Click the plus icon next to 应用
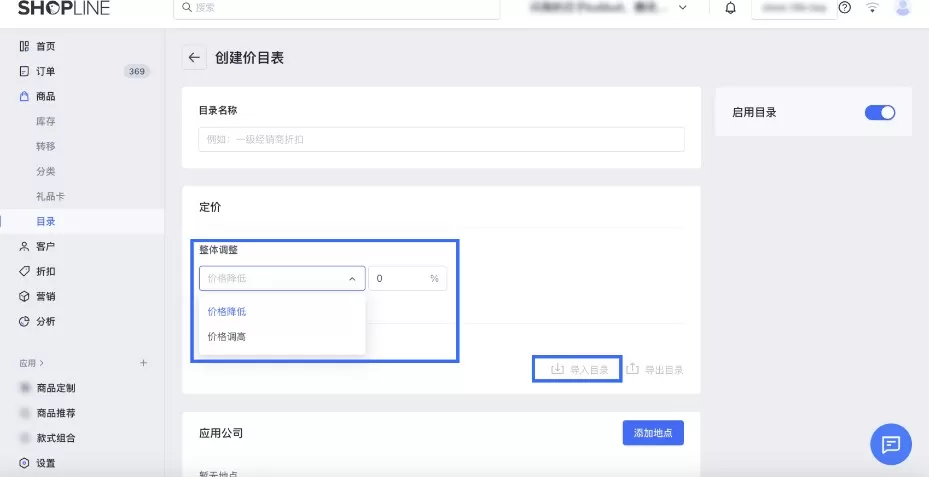This screenshot has height=477, width=929. [143, 363]
